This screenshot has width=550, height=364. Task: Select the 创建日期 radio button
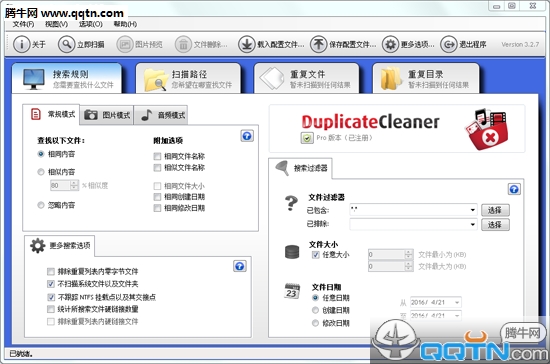pyautogui.click(x=315, y=310)
